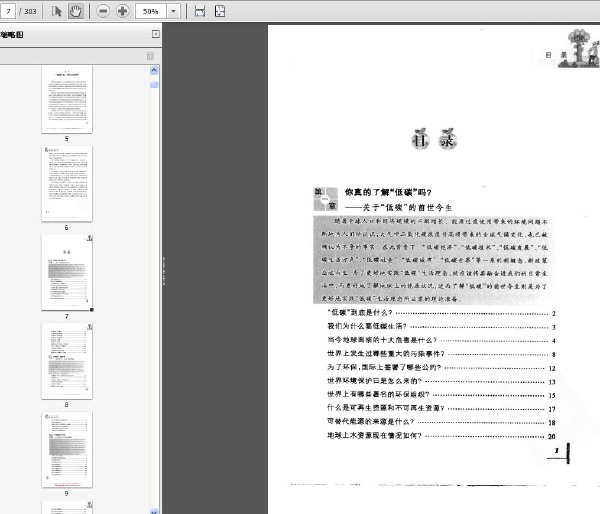
Task: Zoom out with the minus button
Action: [x=103, y=11]
